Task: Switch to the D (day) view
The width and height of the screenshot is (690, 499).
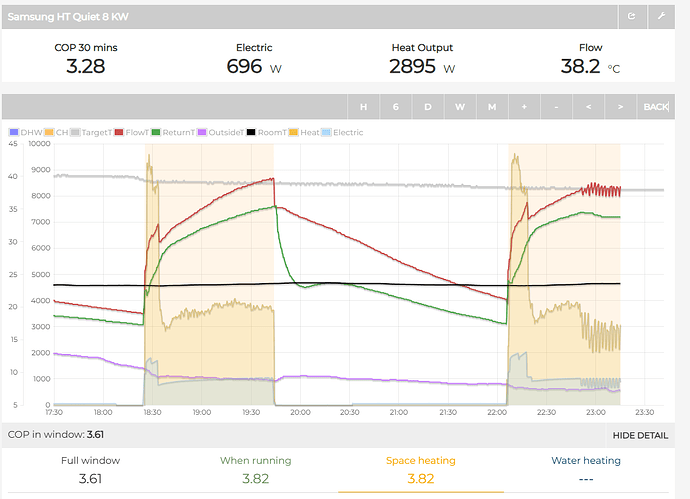Action: (428, 107)
